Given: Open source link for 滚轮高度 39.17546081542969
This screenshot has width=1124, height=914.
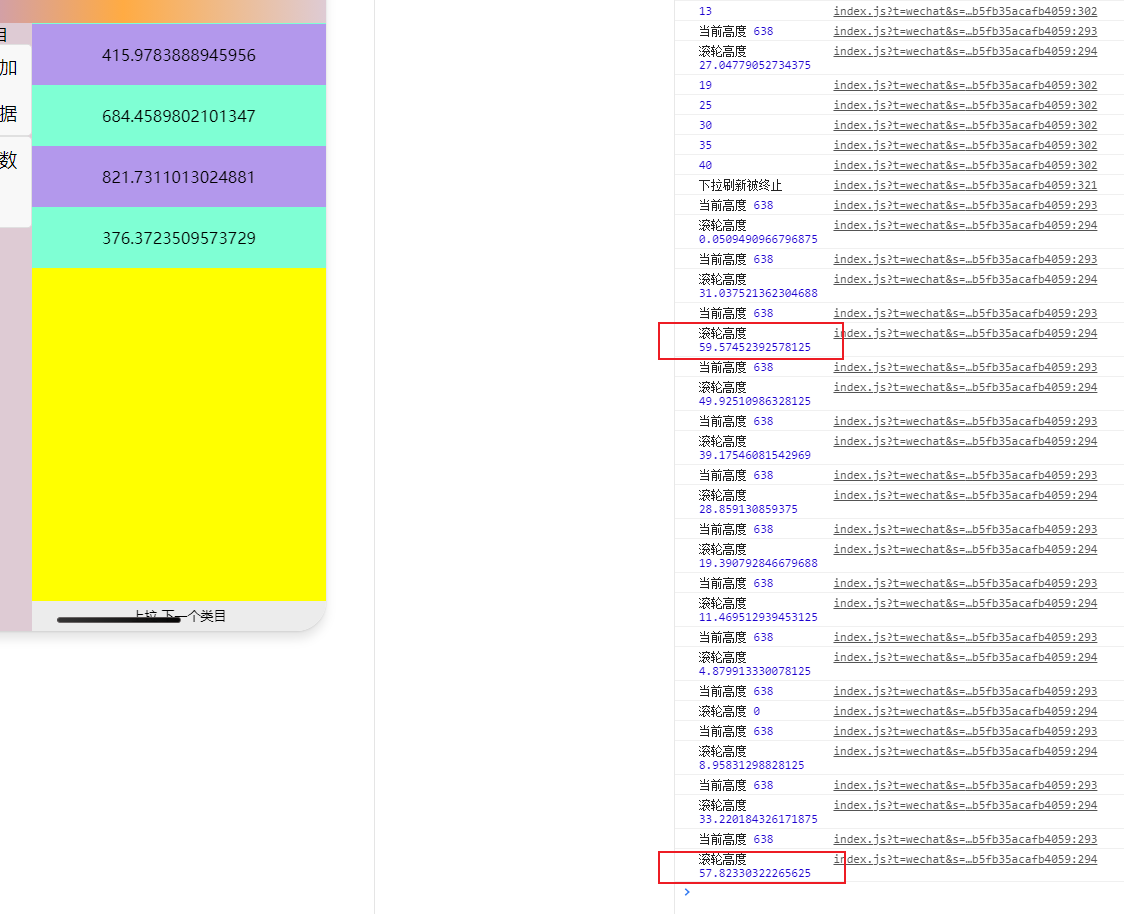Looking at the screenshot, I should 965,442.
